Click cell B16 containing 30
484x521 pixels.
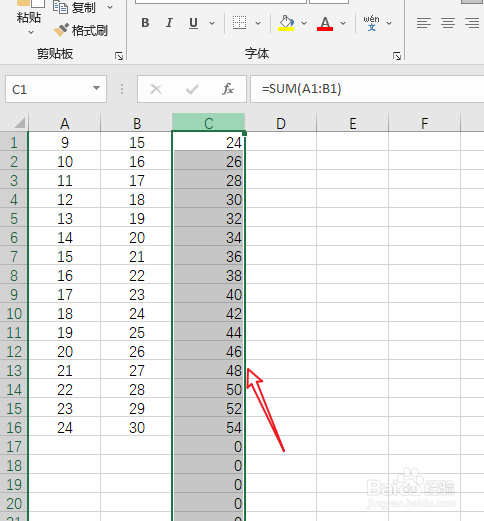136,427
